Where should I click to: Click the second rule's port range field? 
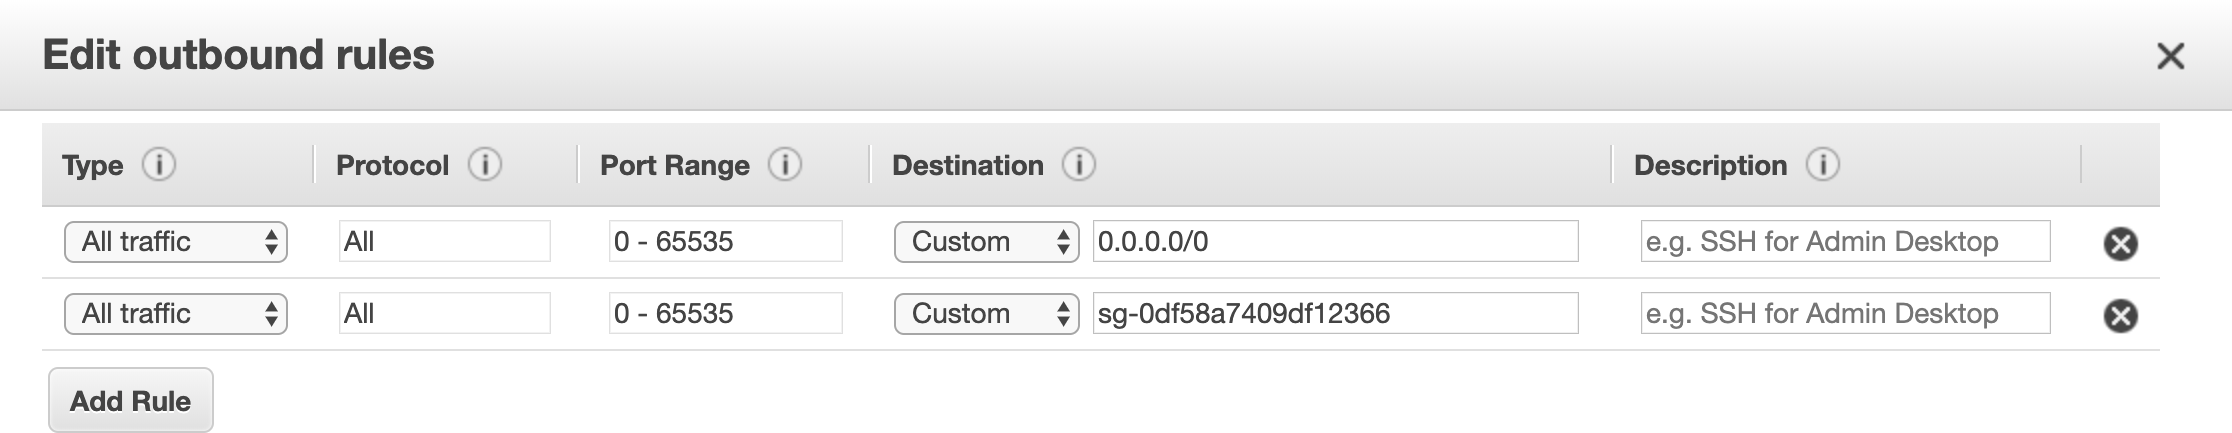pyautogui.click(x=725, y=314)
